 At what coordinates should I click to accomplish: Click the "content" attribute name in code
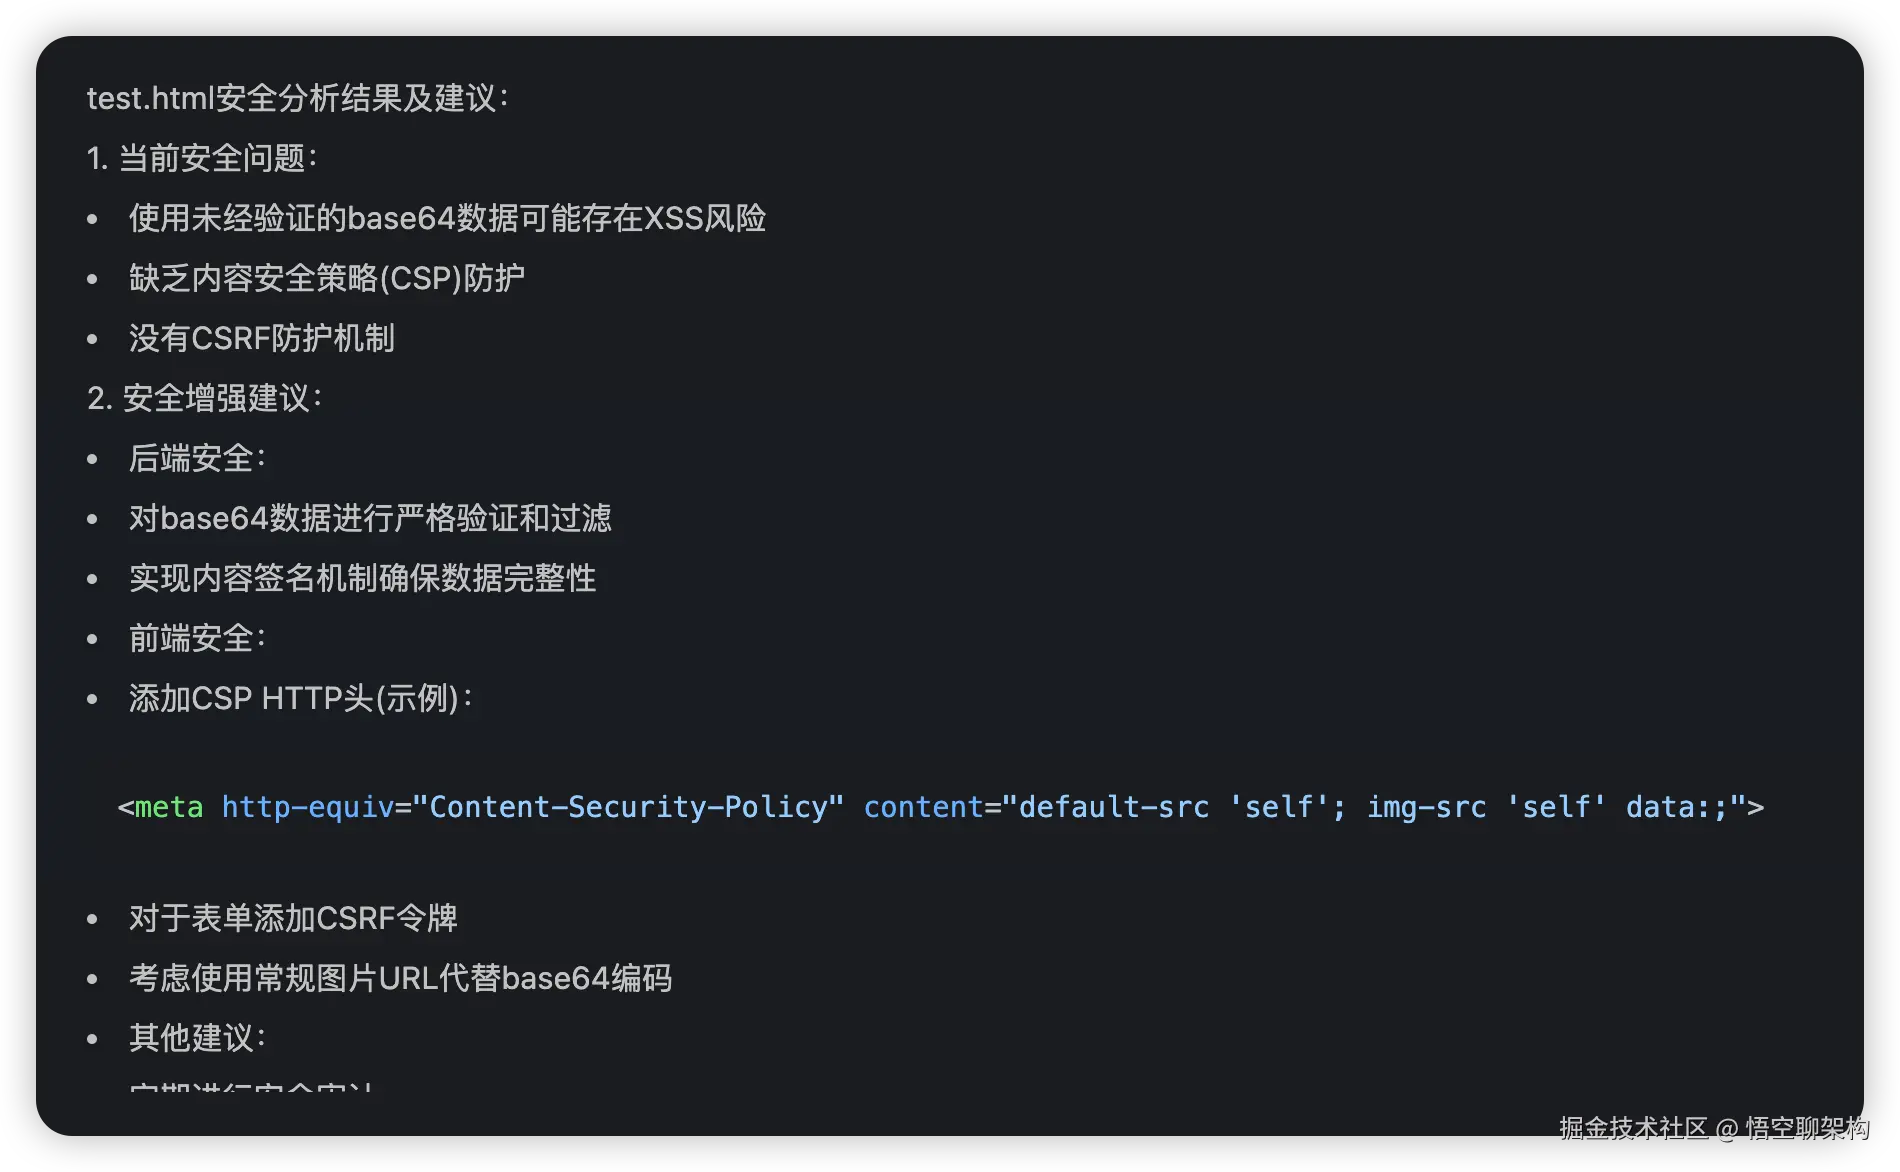[x=923, y=807]
